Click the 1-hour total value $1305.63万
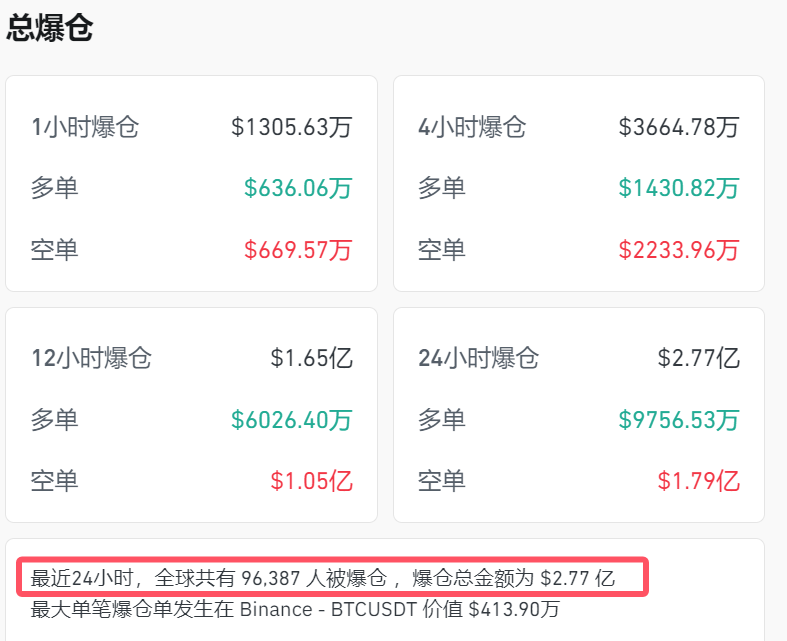787x641 pixels. coord(291,128)
